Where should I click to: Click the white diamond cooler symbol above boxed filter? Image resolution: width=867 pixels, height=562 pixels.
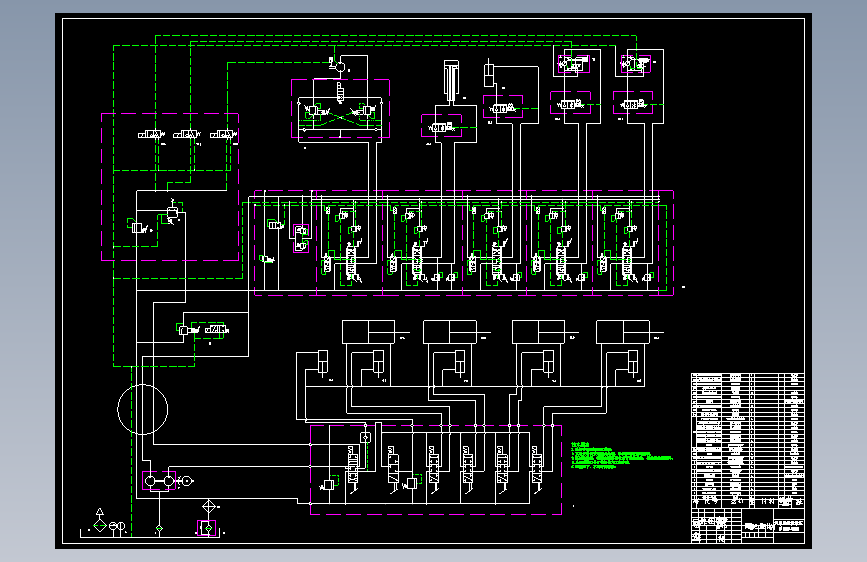pyautogui.click(x=208, y=507)
